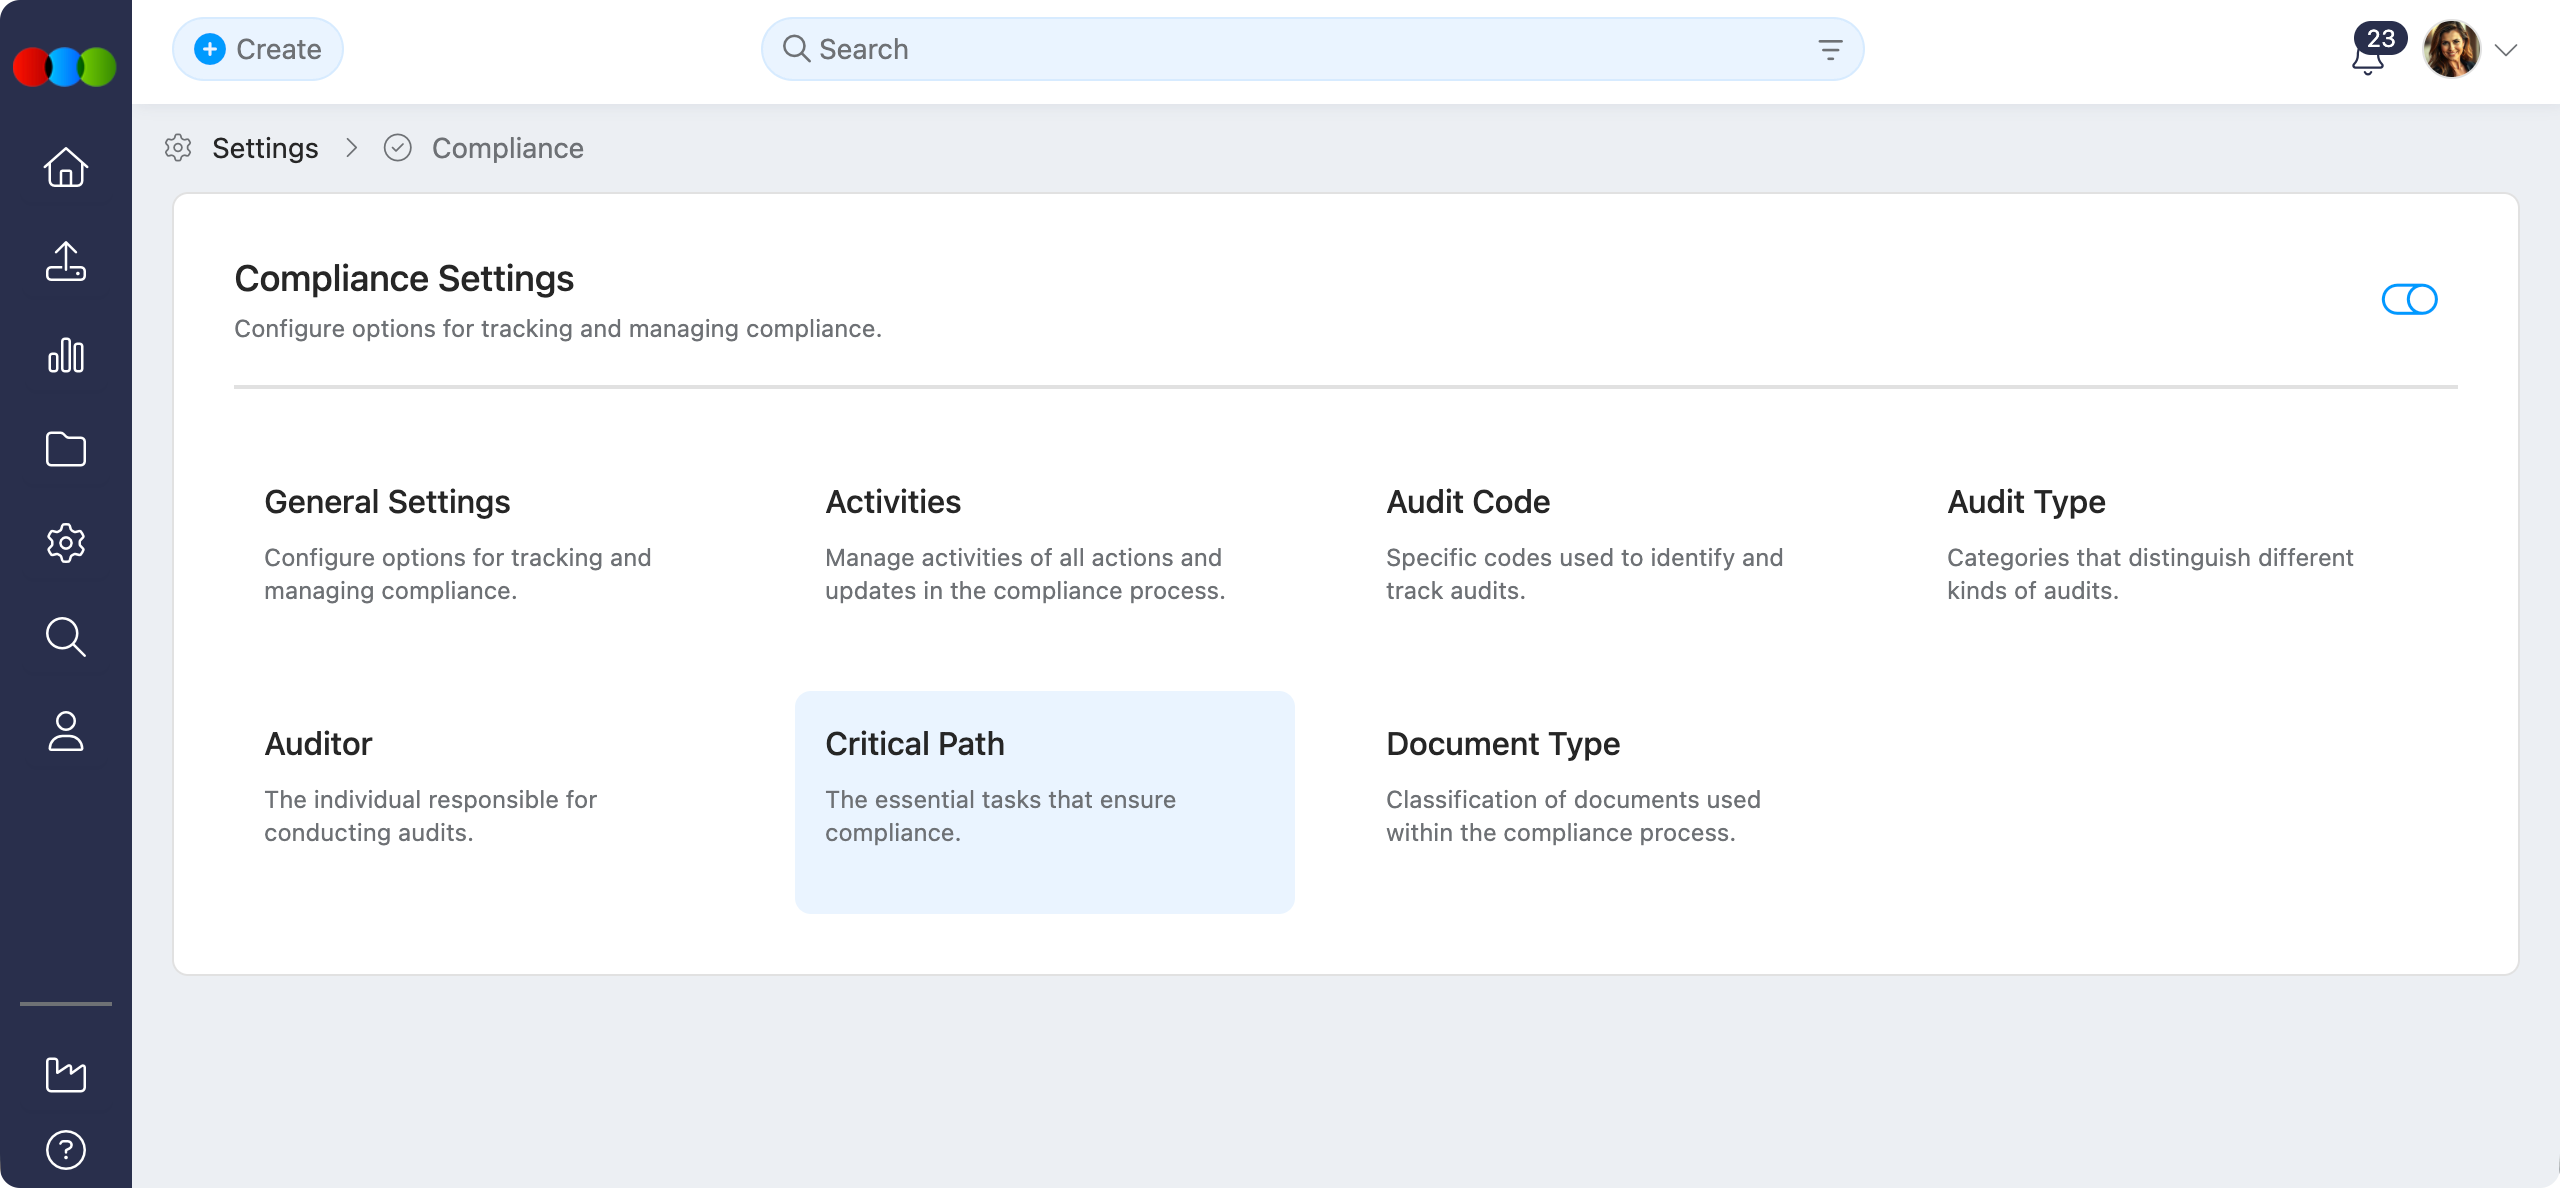The image size is (2560, 1188).
Task: Toggle the Compliance Settings switch
Action: tap(2410, 298)
